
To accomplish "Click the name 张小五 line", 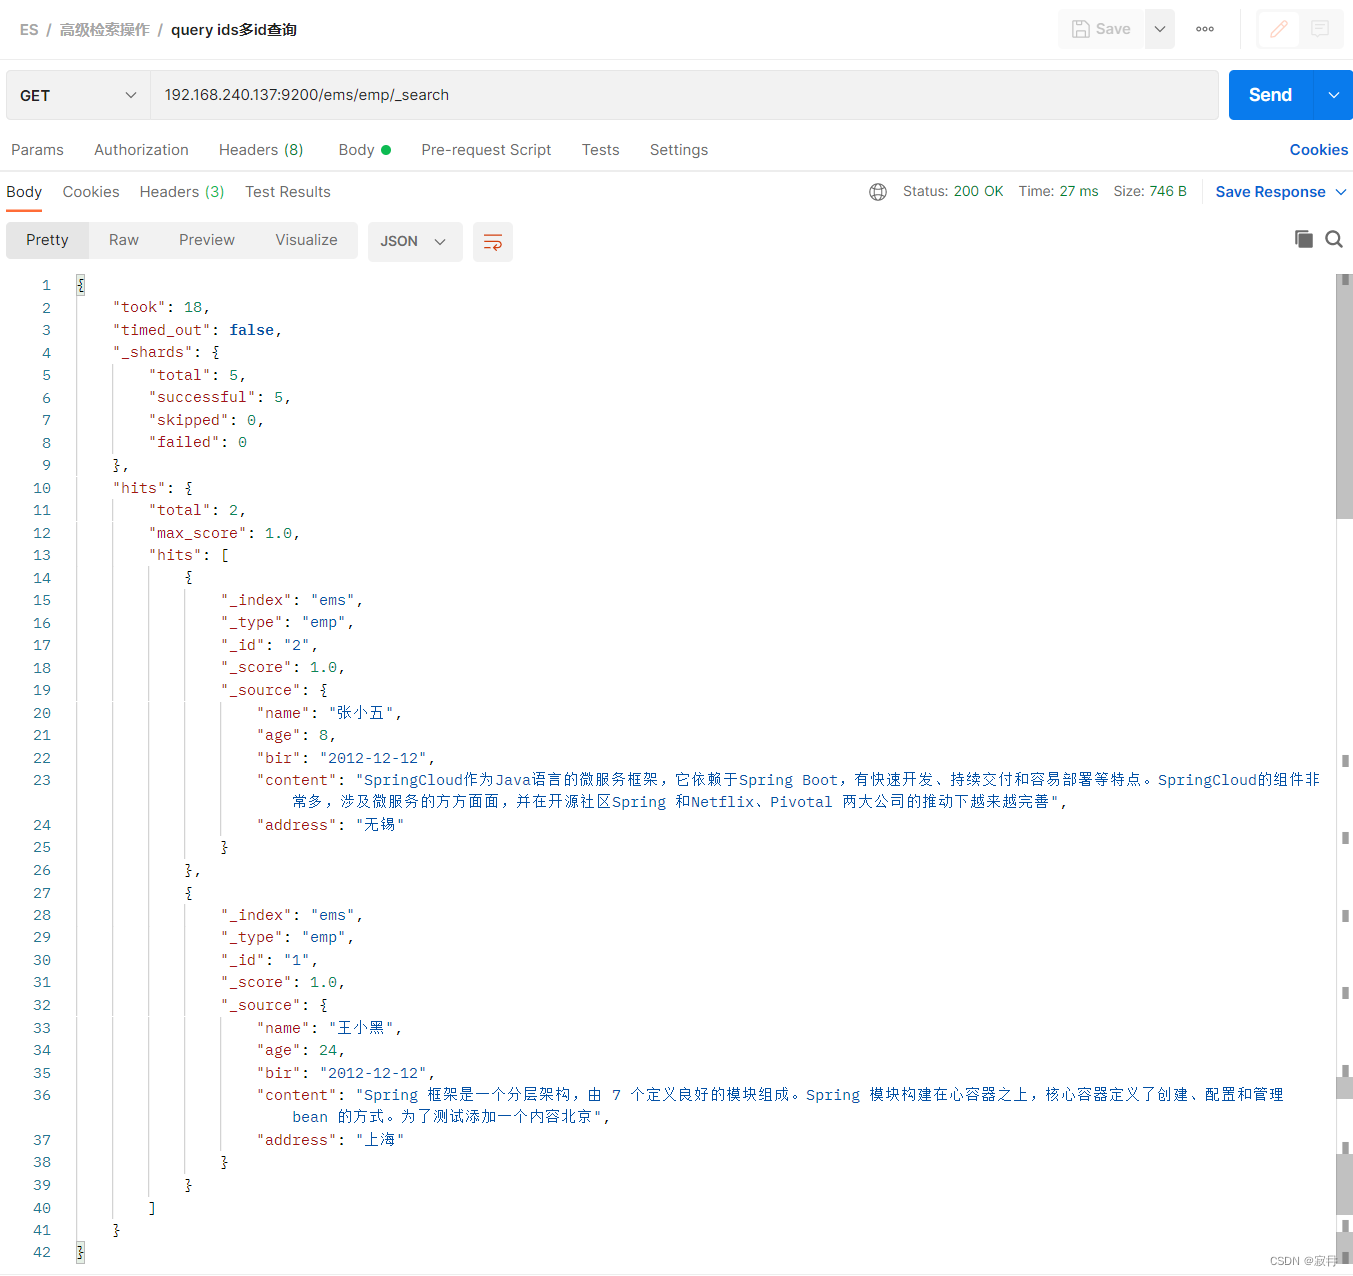I will pos(329,713).
